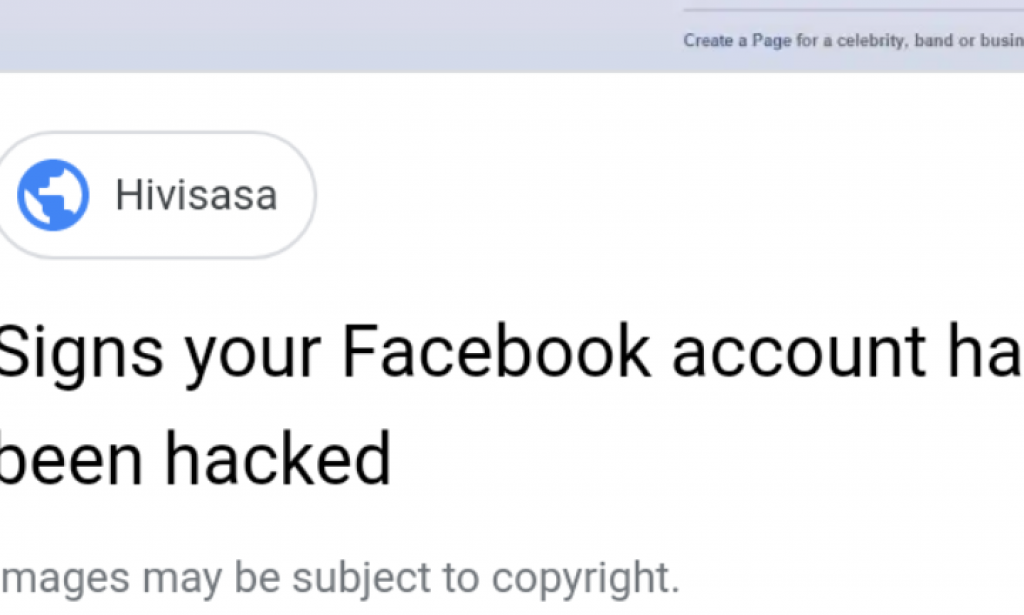Select the website favicon next to Hivisasa
This screenshot has width=1024, height=615.
(x=51, y=195)
